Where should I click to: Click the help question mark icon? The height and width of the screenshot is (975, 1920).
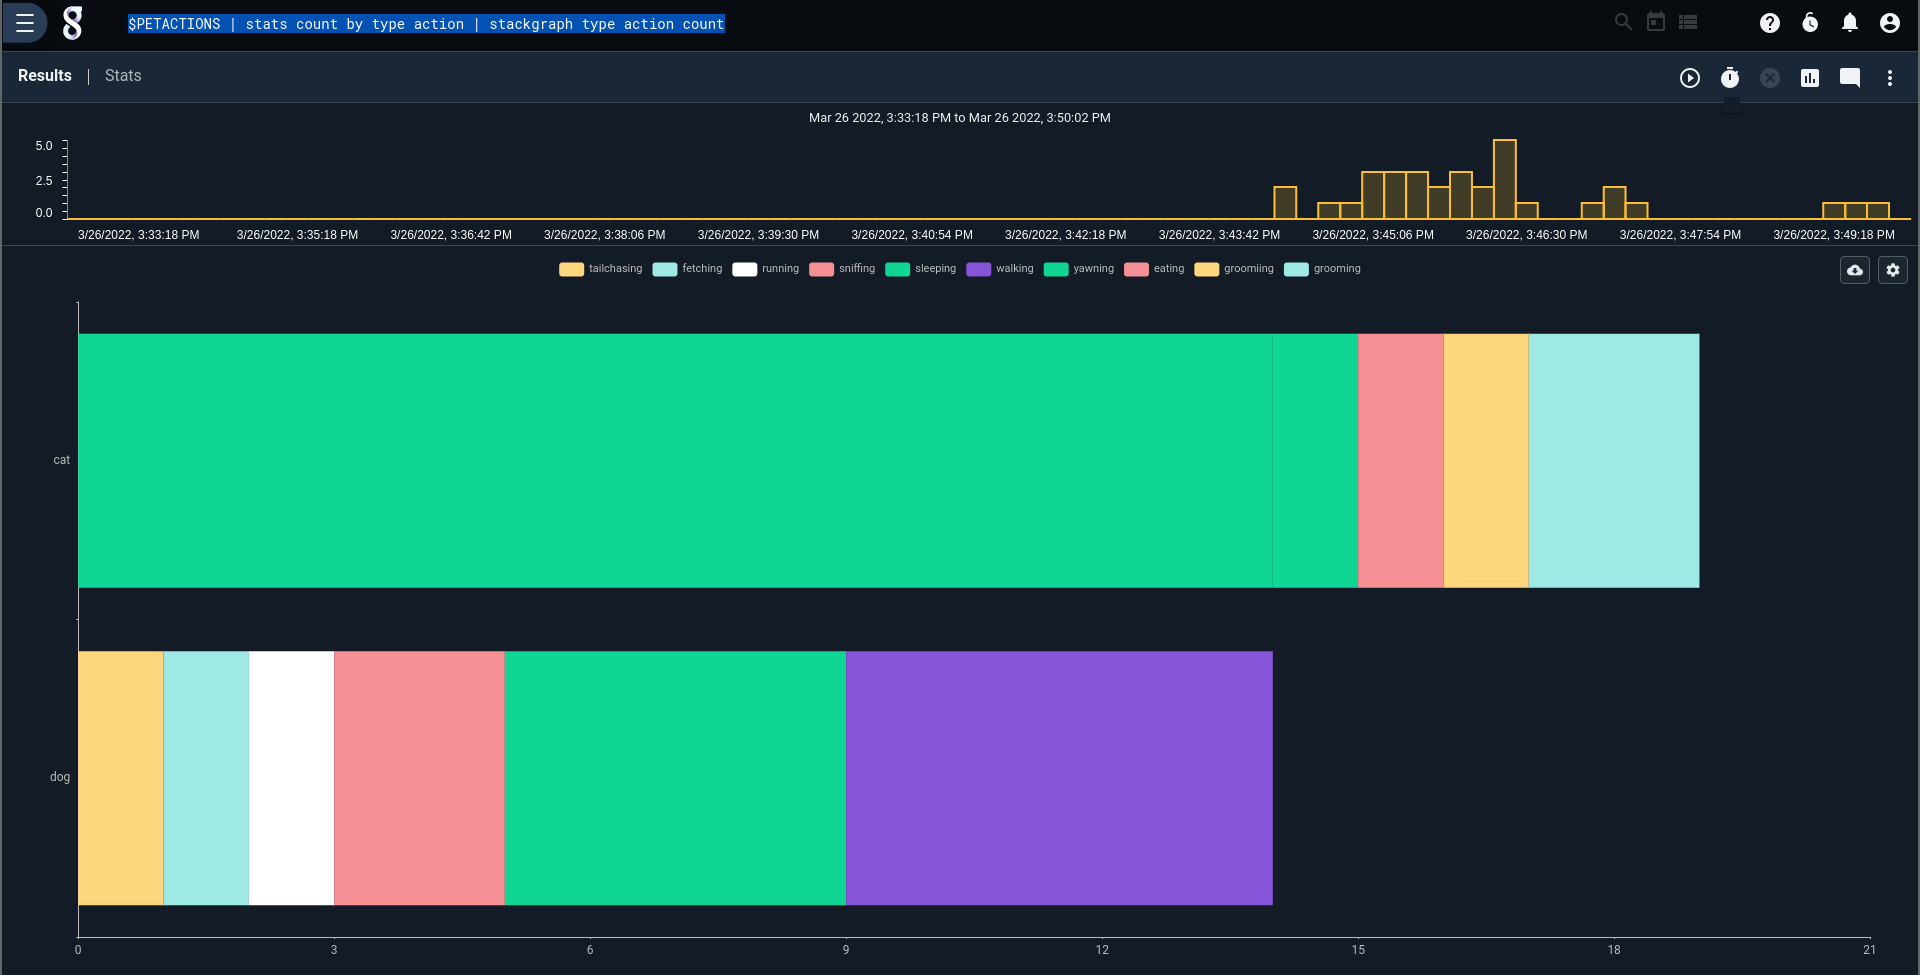pyautogui.click(x=1769, y=23)
